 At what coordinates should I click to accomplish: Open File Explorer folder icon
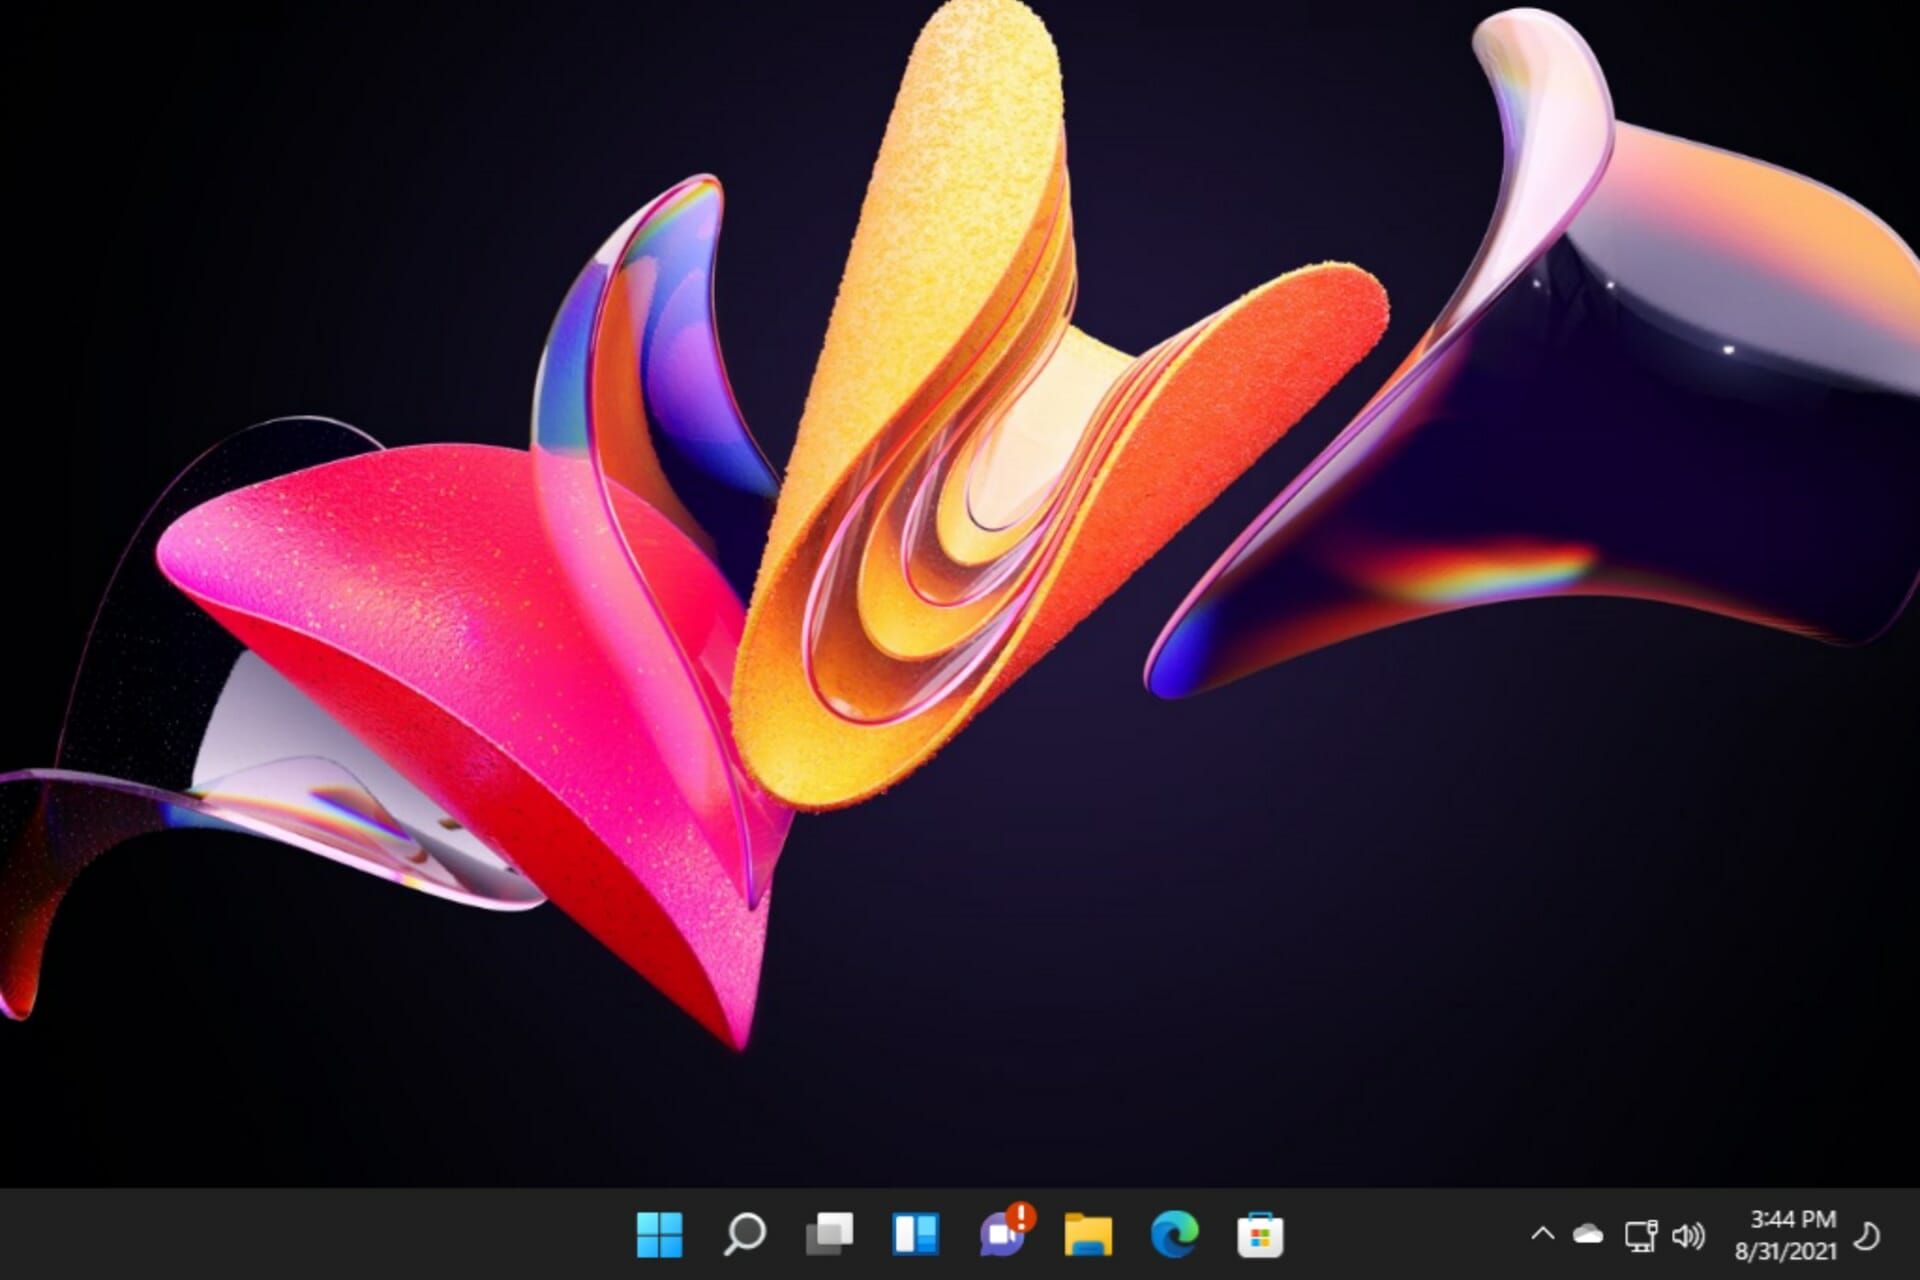1088,1234
